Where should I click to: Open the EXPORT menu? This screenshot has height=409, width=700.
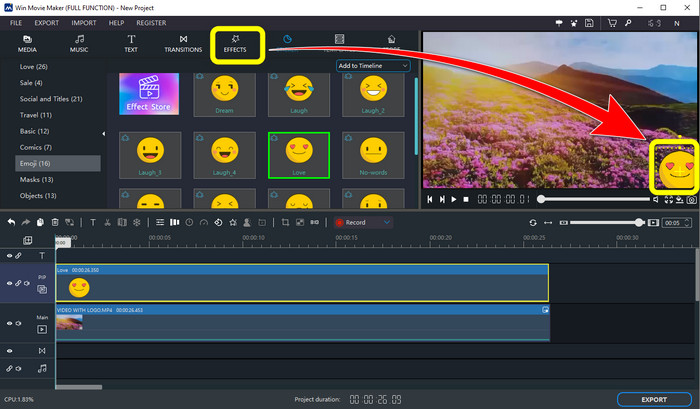(x=46, y=21)
